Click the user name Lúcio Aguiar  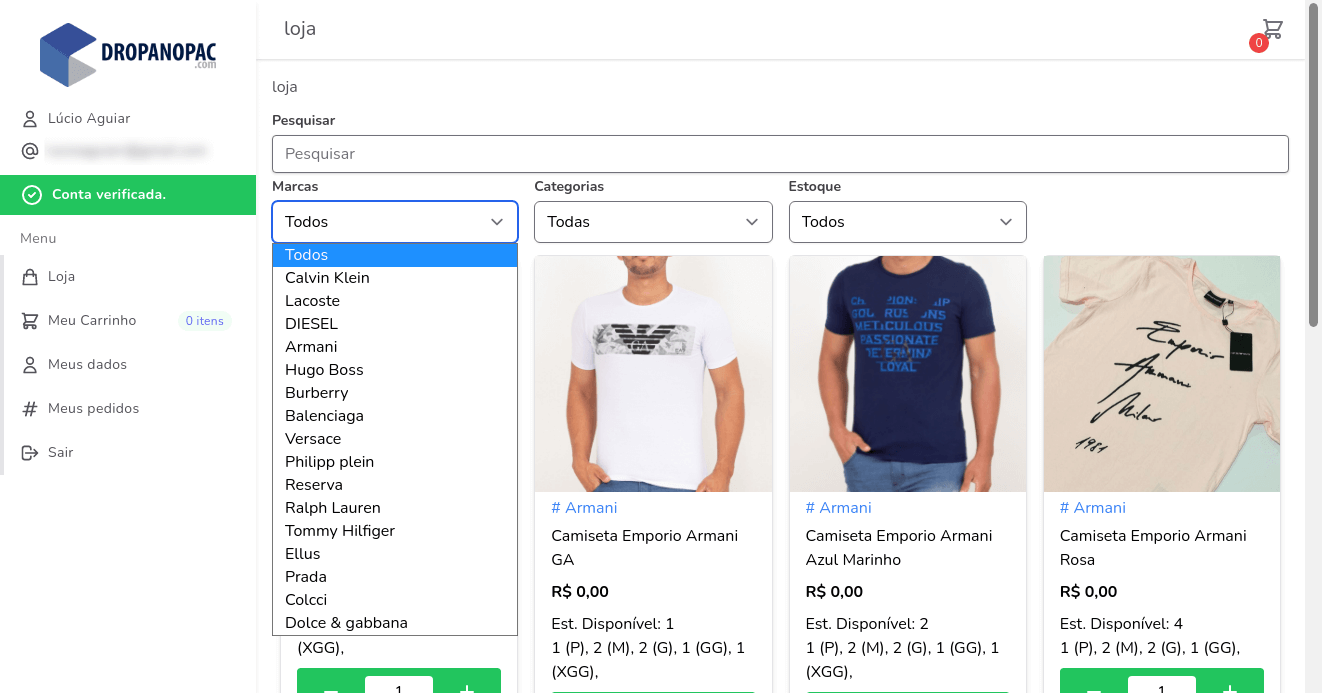point(89,119)
